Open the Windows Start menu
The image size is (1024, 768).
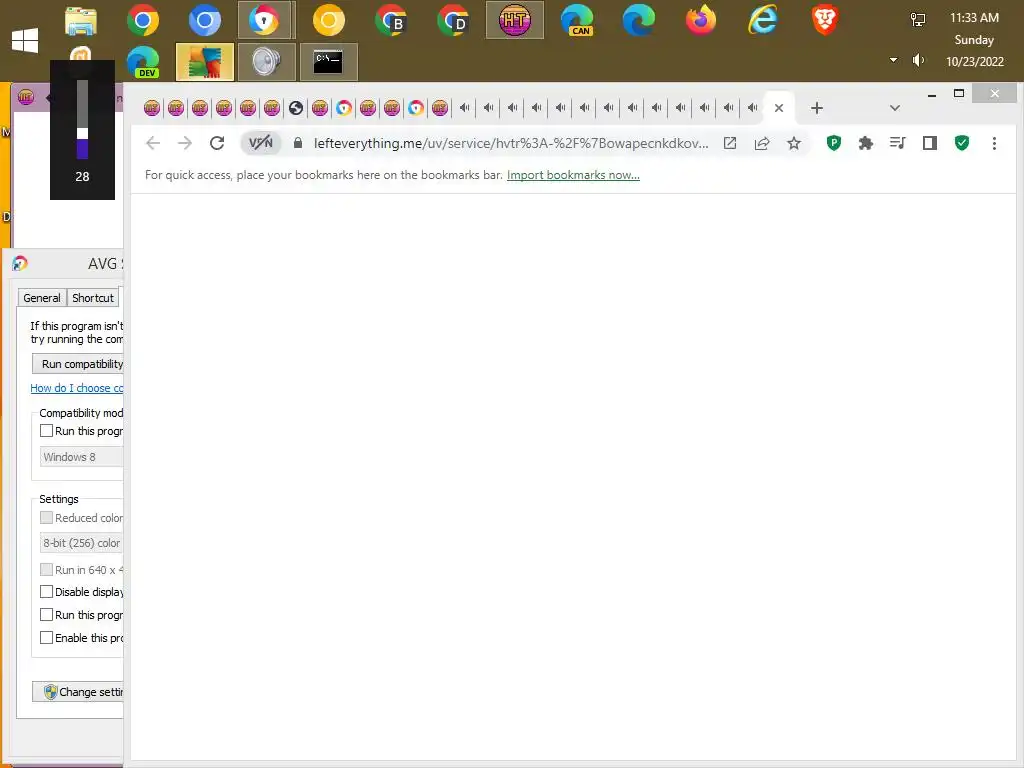pos(25,40)
